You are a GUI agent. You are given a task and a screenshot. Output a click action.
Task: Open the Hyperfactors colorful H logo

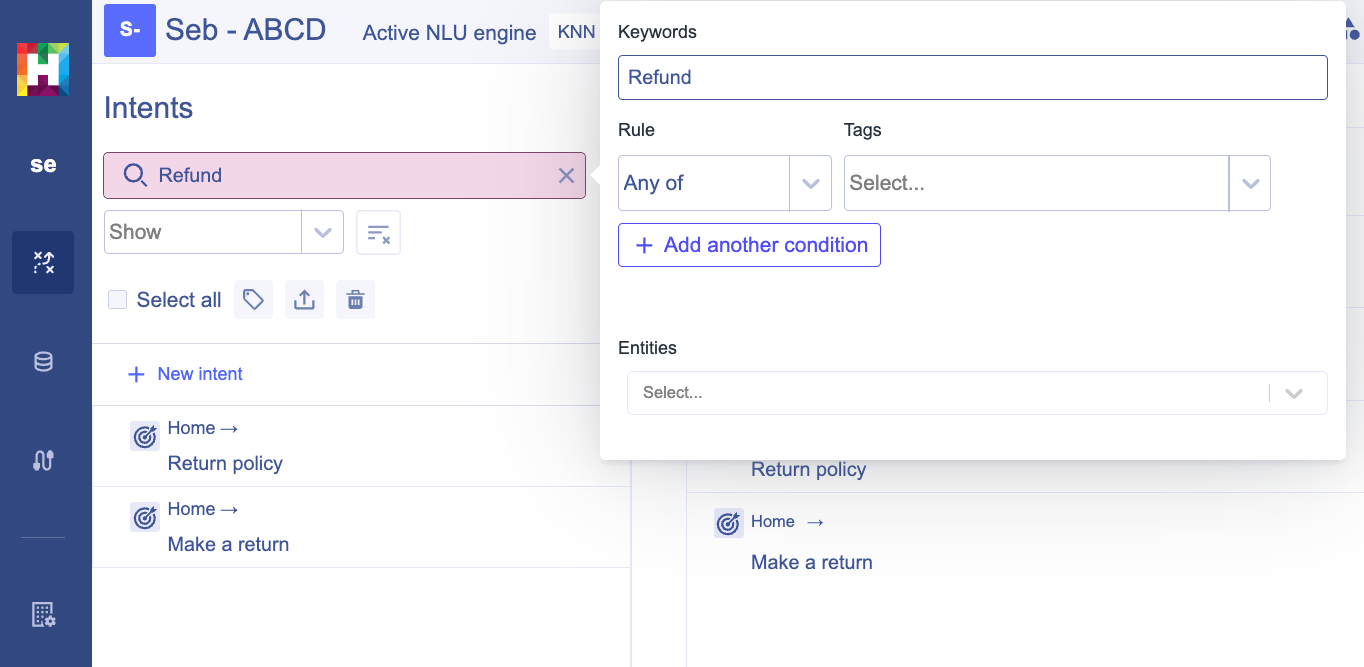[x=43, y=70]
